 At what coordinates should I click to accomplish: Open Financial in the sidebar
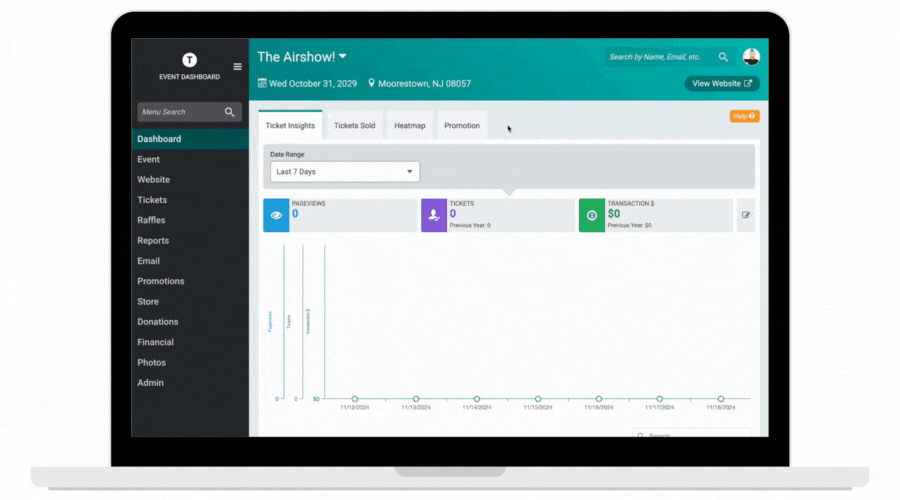(x=190, y=342)
